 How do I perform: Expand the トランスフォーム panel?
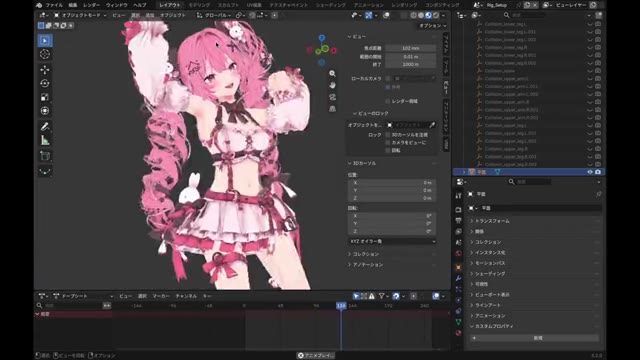coord(491,221)
